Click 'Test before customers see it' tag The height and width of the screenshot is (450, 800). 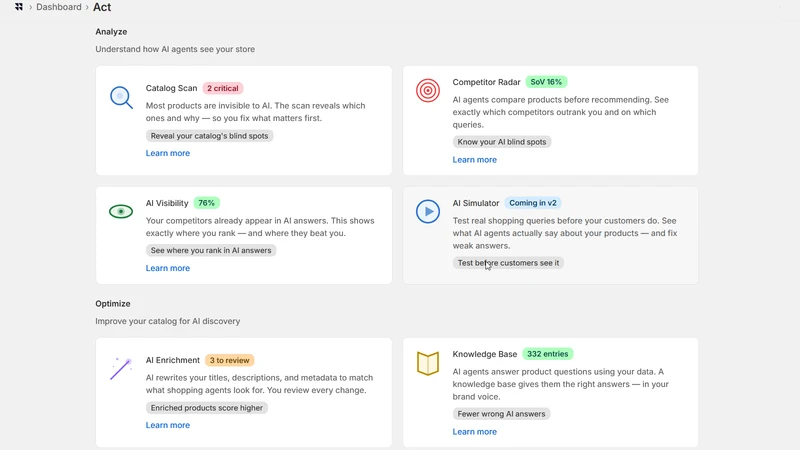(x=508, y=263)
